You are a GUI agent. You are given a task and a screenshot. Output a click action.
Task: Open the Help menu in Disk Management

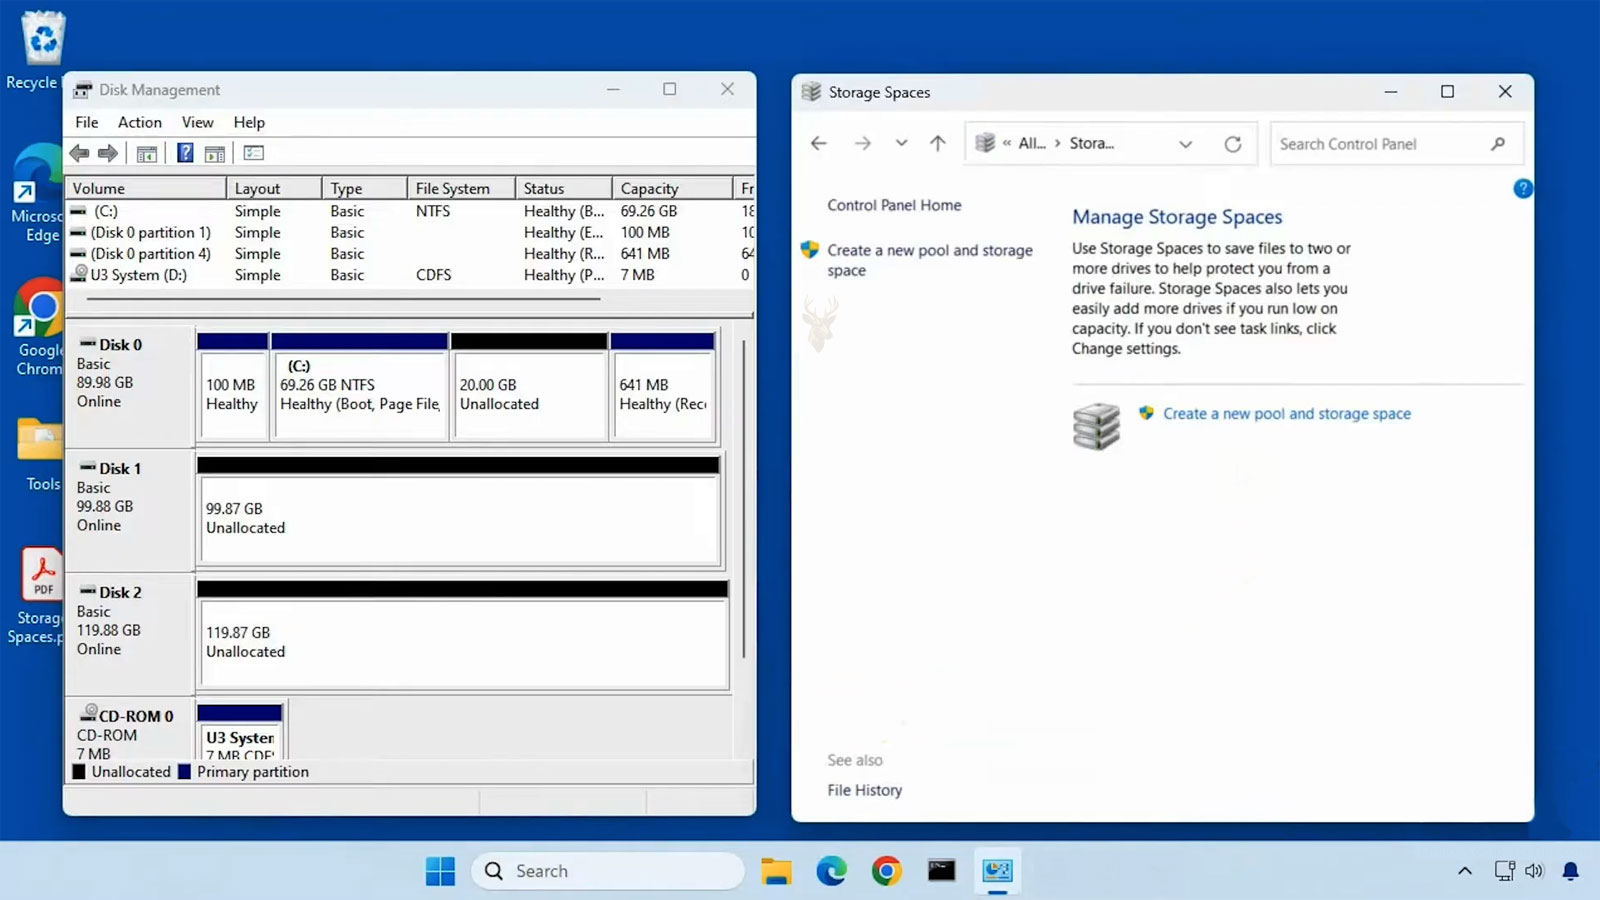pos(249,122)
